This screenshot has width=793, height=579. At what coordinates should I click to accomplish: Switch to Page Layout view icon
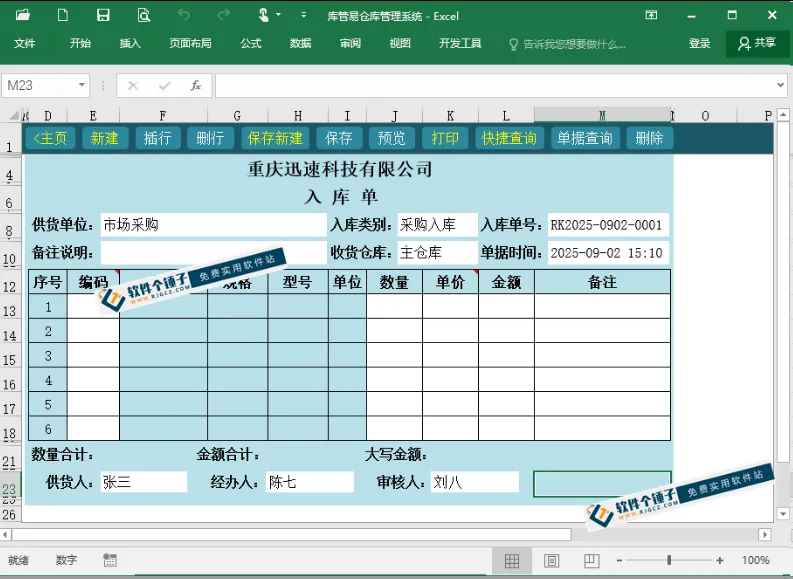[x=551, y=560]
